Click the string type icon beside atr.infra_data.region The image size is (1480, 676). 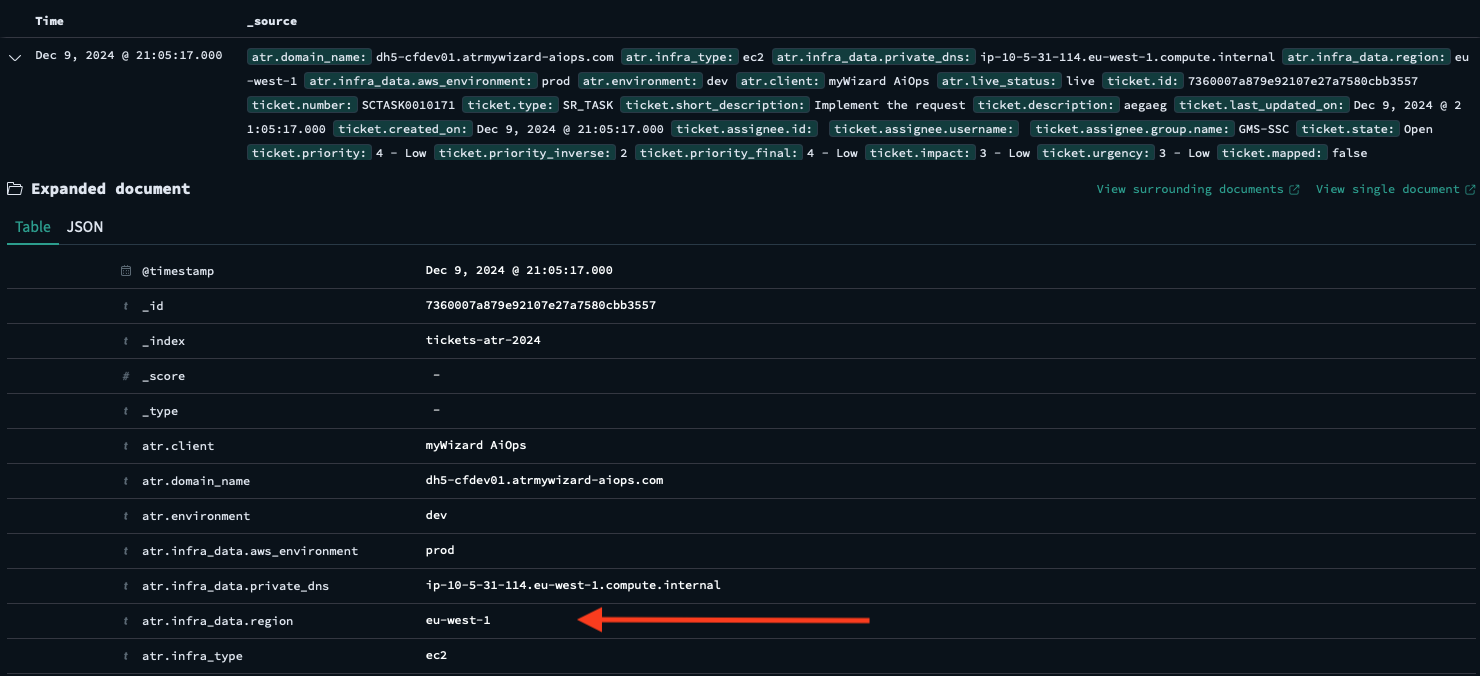125,620
